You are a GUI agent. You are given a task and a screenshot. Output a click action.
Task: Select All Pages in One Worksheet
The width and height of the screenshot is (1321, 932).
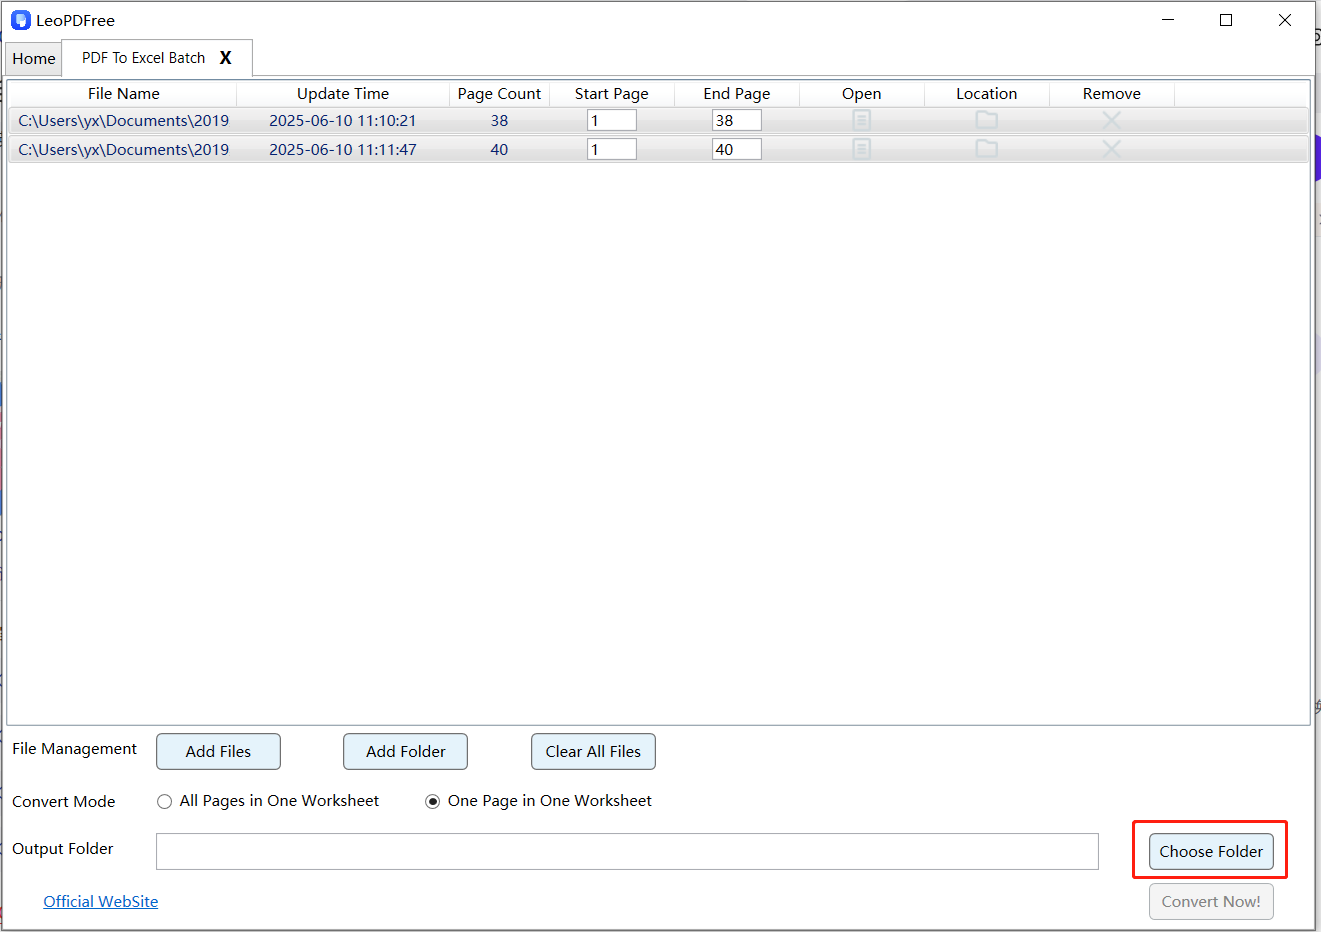(164, 800)
